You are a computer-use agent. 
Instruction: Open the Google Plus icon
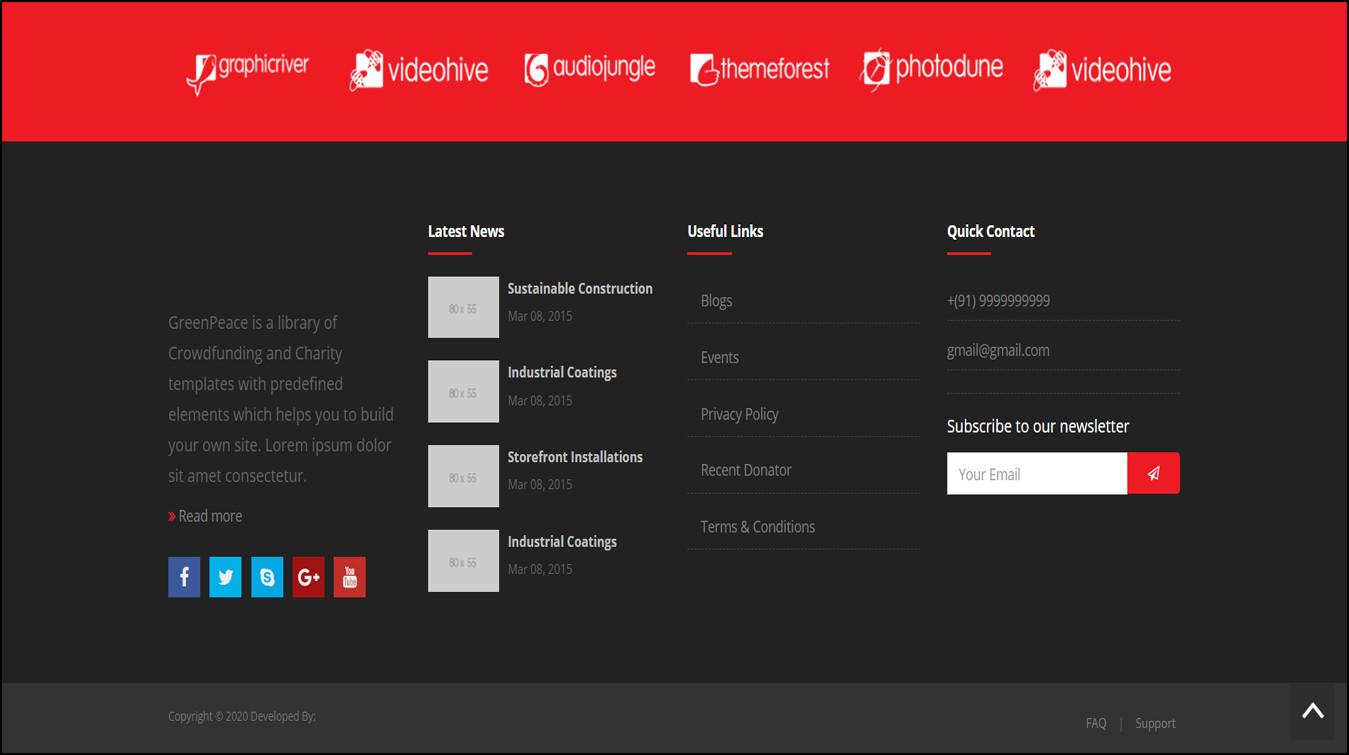pyautogui.click(x=308, y=577)
